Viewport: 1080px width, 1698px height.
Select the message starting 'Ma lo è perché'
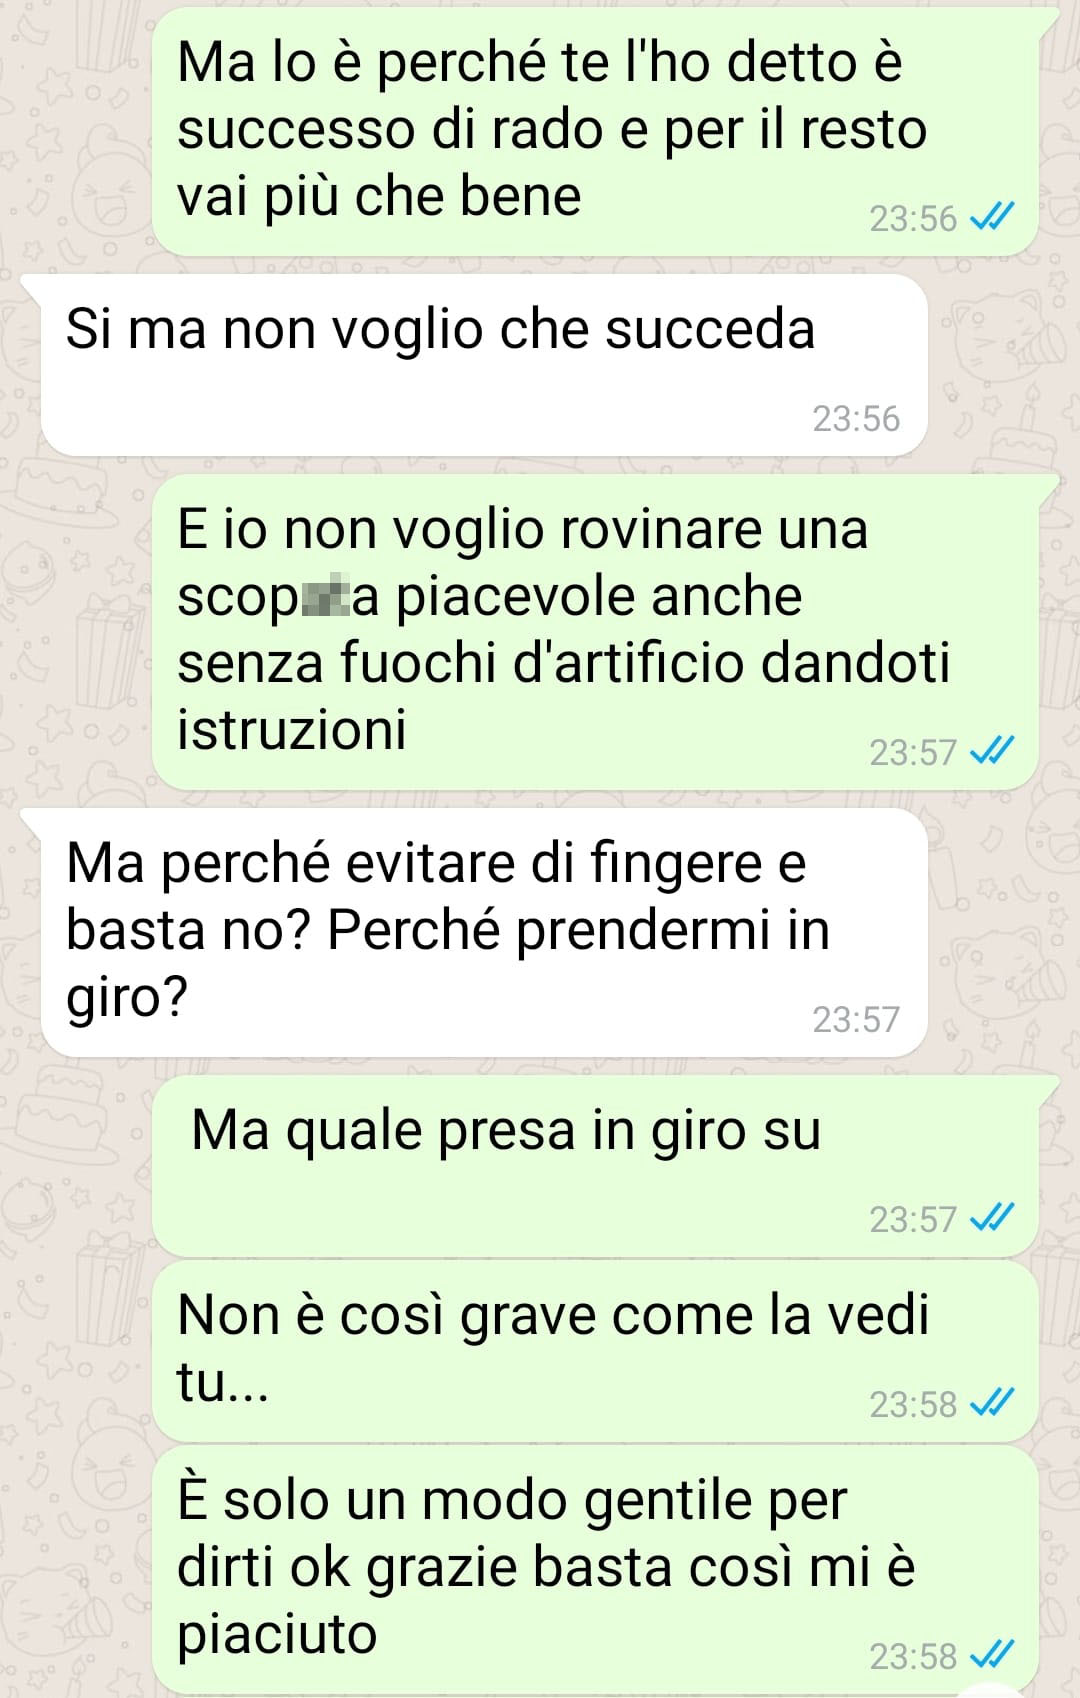click(594, 131)
